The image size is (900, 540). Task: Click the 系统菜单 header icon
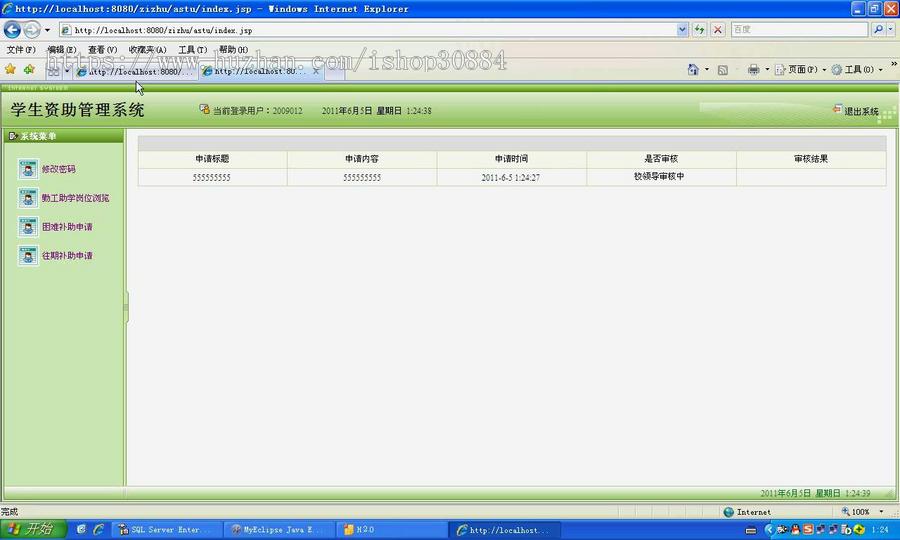[13, 136]
